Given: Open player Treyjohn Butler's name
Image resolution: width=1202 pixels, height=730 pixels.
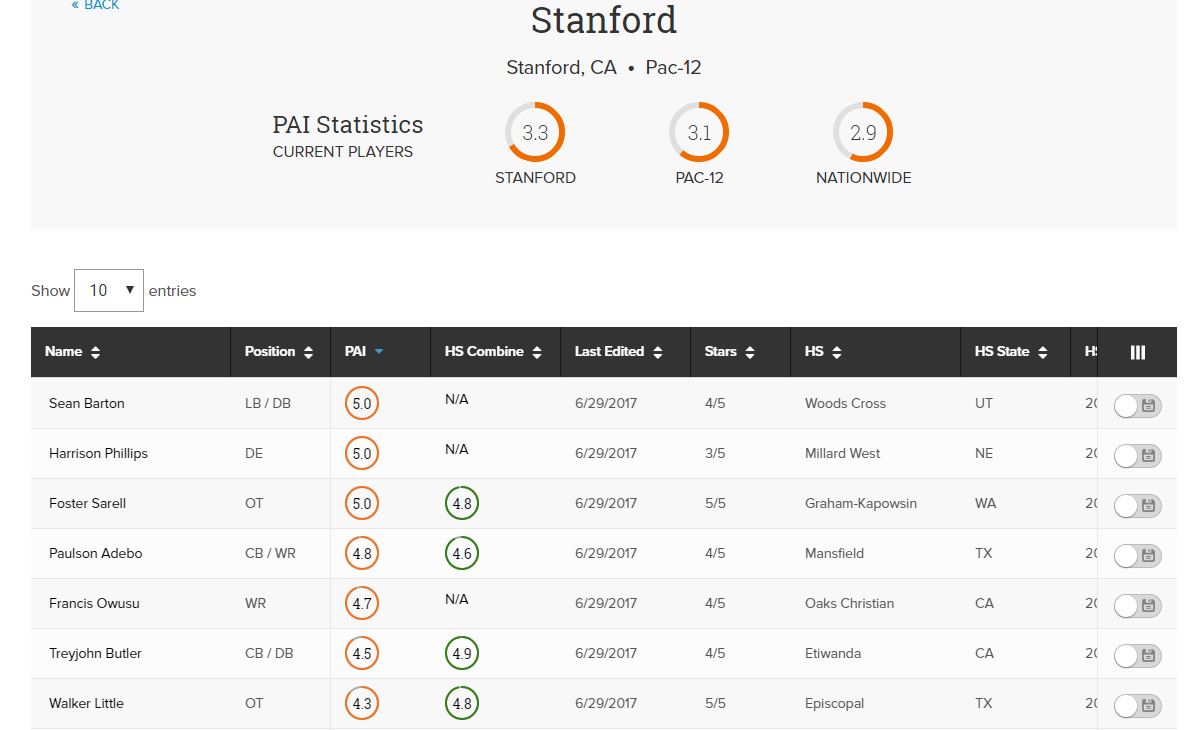Looking at the screenshot, I should coord(95,653).
